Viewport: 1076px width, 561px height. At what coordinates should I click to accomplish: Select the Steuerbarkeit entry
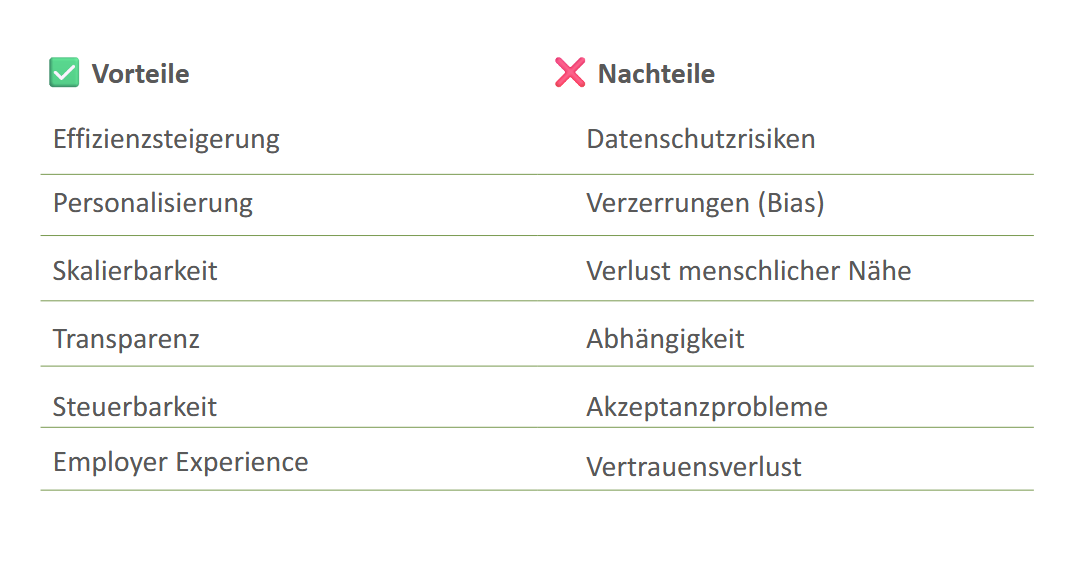(x=135, y=407)
